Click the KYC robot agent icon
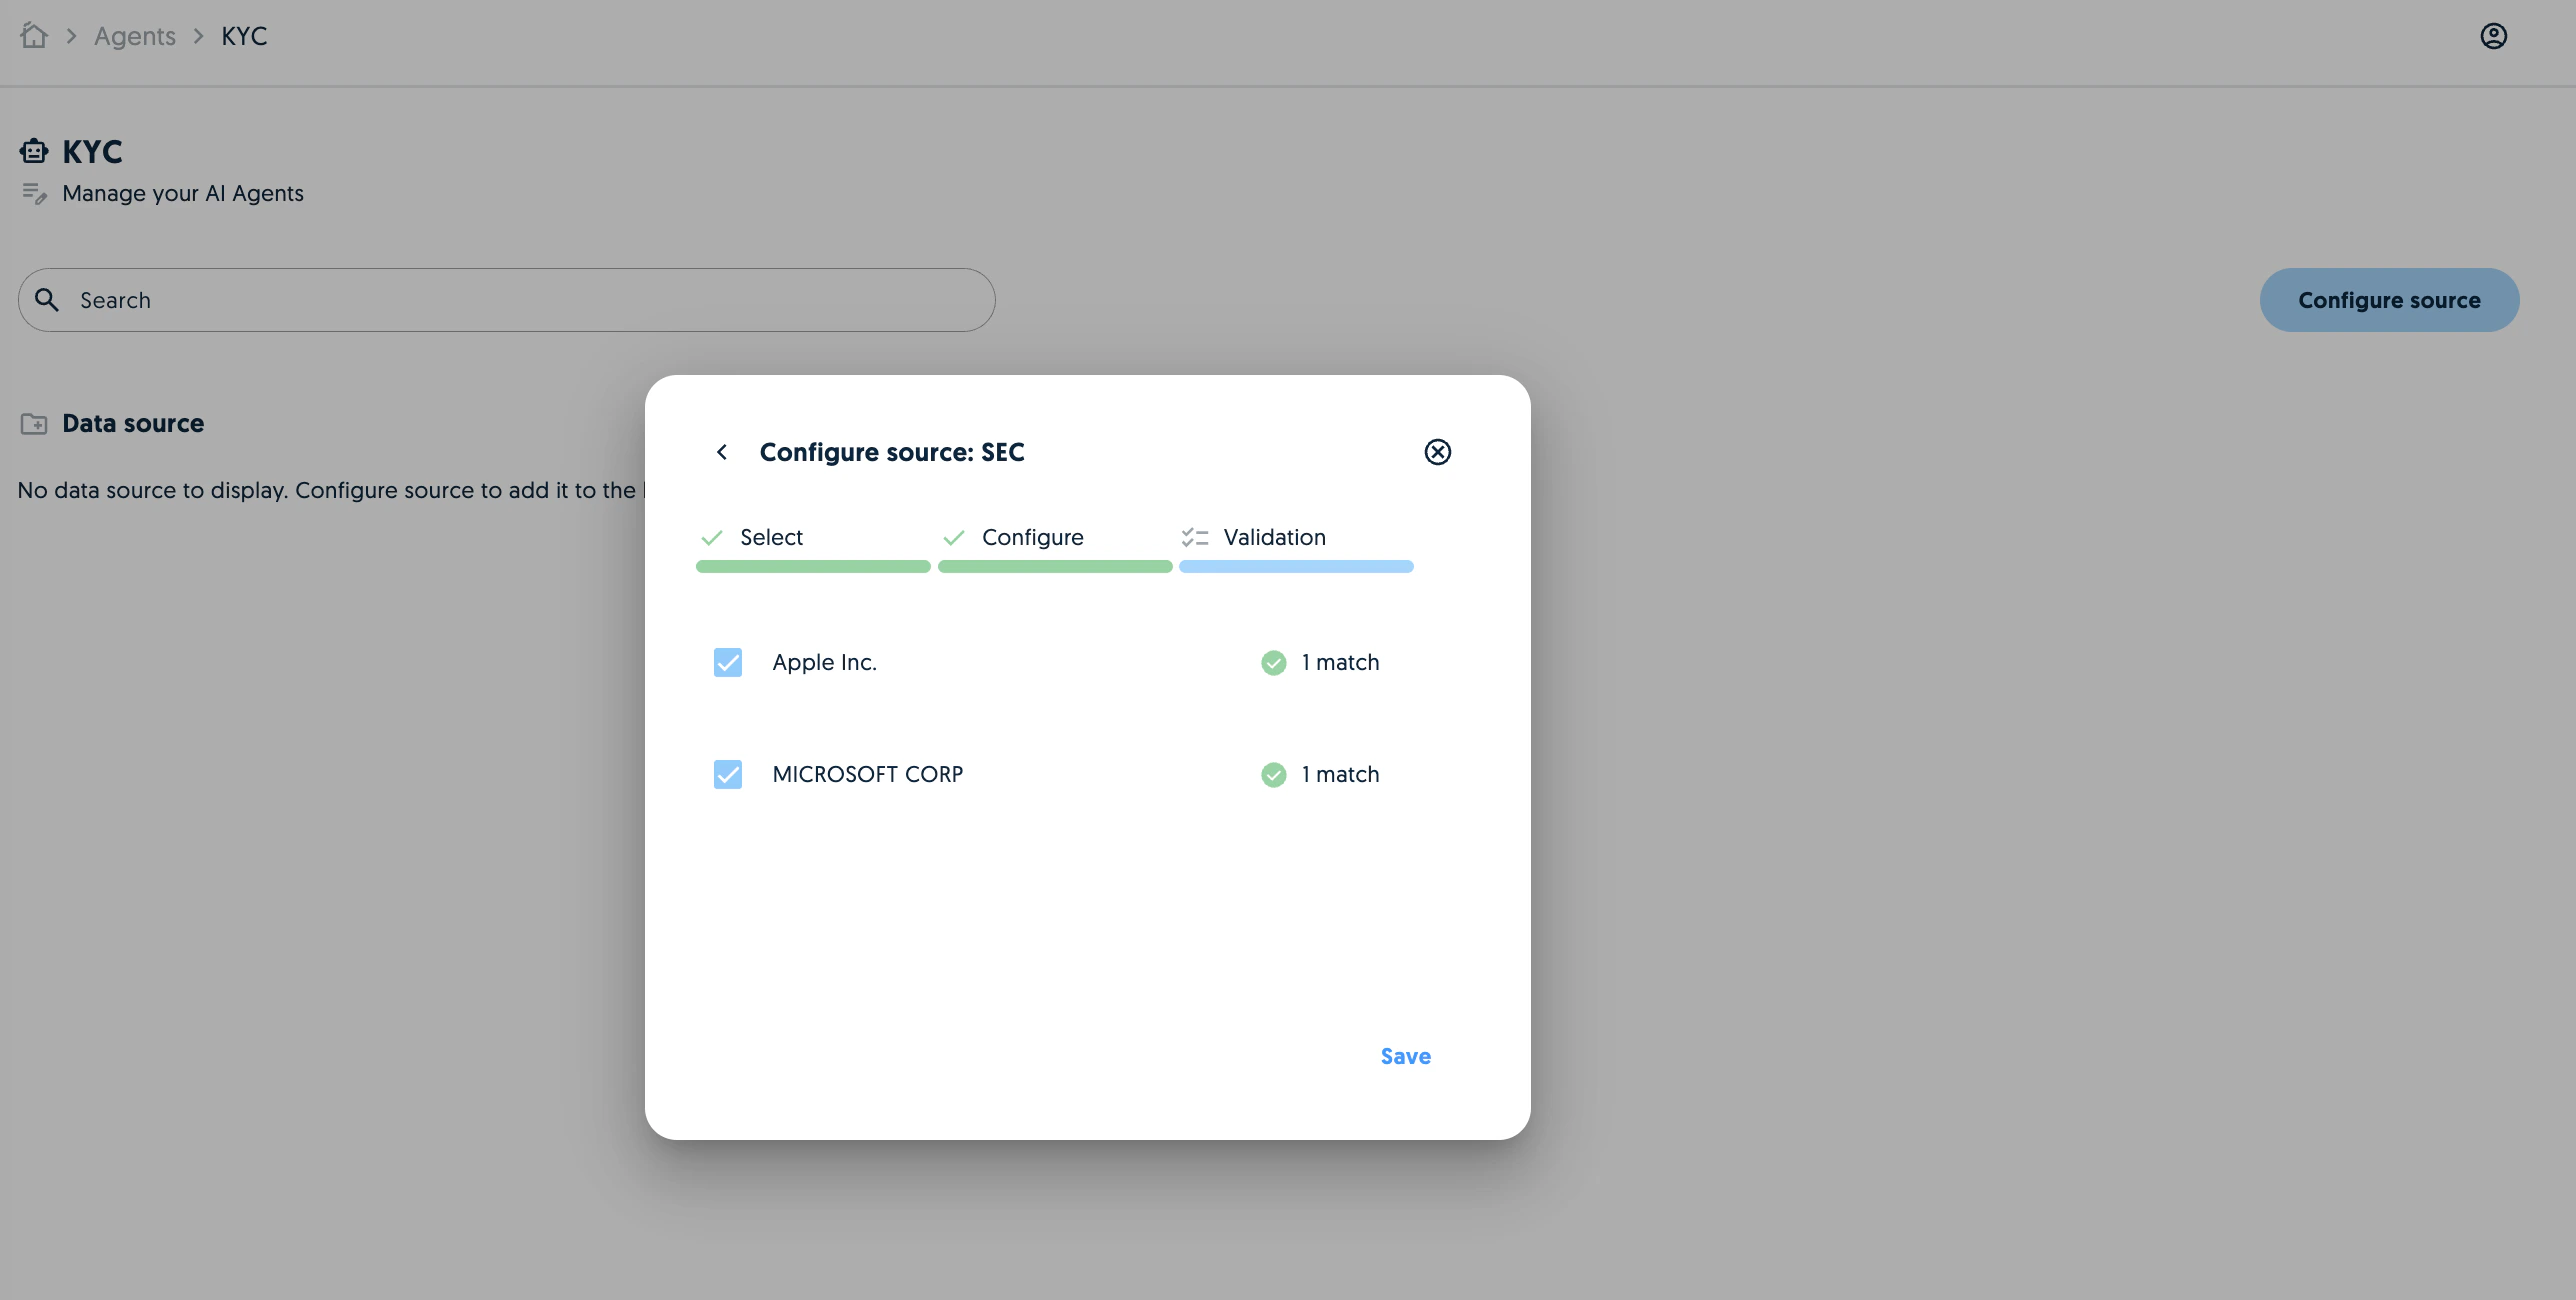Image resolution: width=2576 pixels, height=1300 pixels. [34, 151]
